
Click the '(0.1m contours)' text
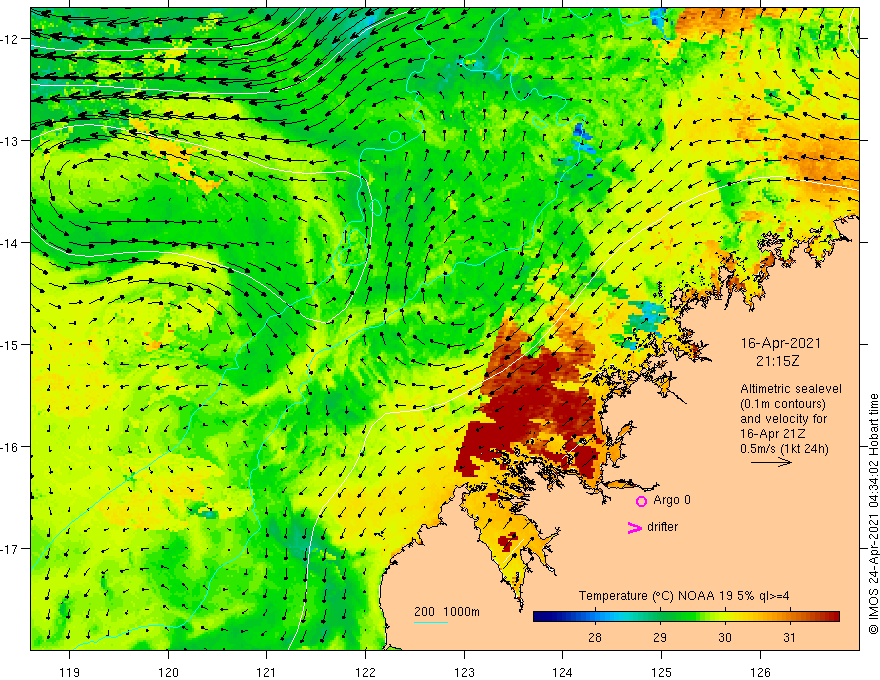pyautogui.click(x=783, y=404)
